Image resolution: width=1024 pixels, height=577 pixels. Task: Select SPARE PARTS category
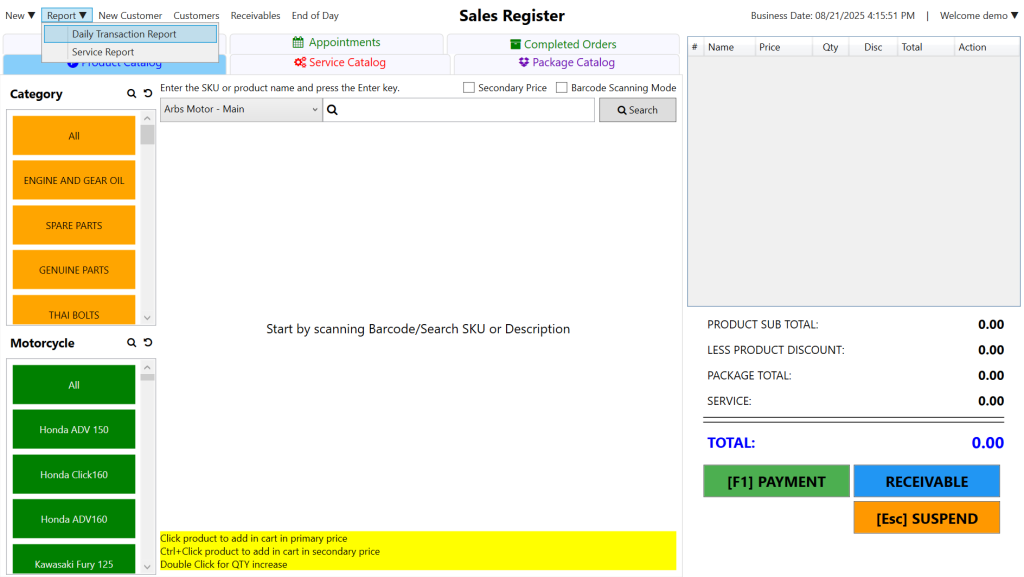coord(74,225)
